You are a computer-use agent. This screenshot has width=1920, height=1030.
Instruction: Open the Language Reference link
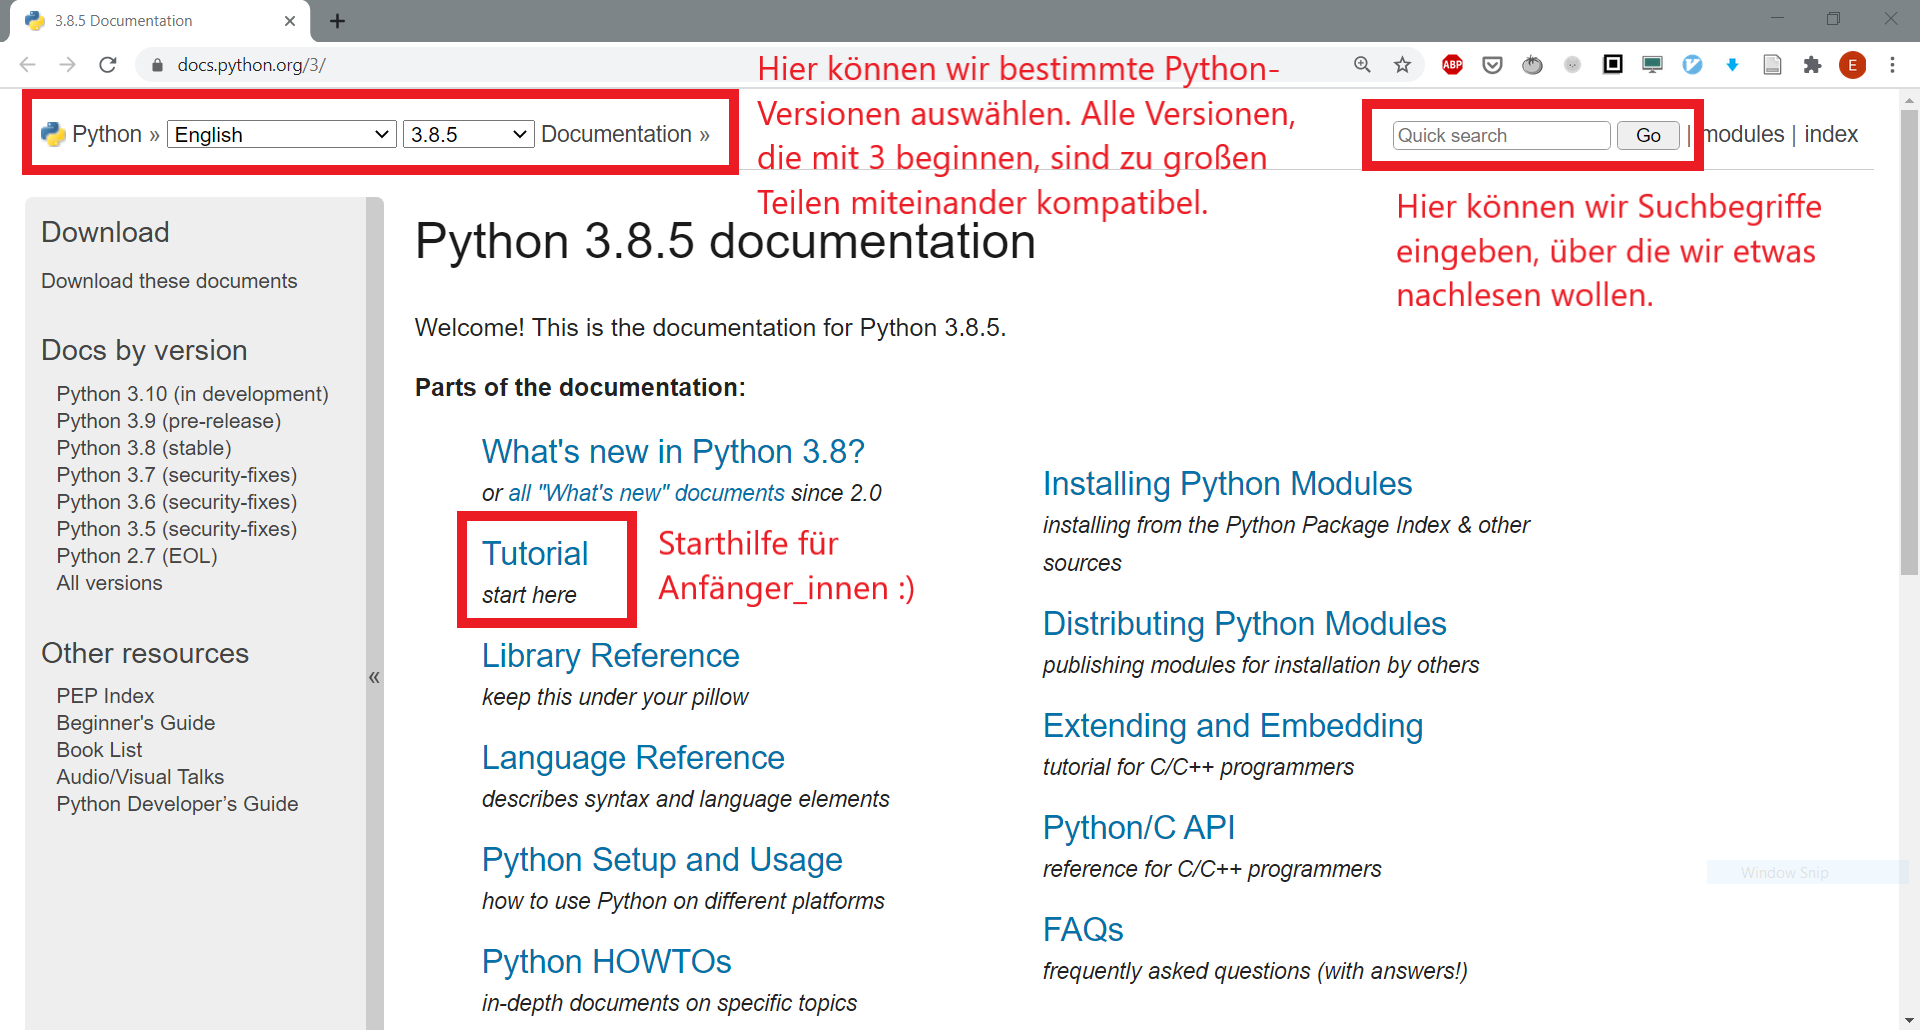(633, 758)
